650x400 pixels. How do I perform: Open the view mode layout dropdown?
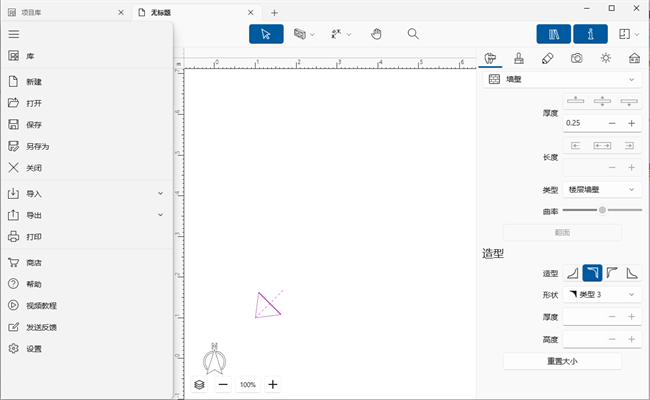coord(628,34)
